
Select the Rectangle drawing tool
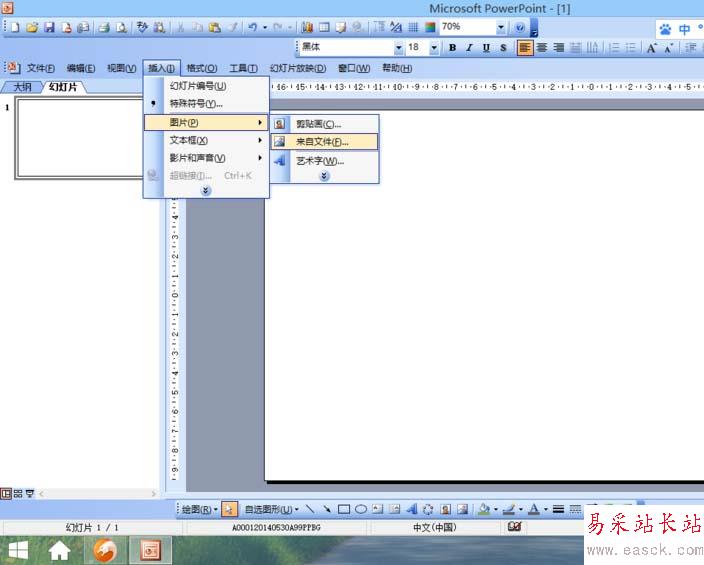(x=344, y=509)
